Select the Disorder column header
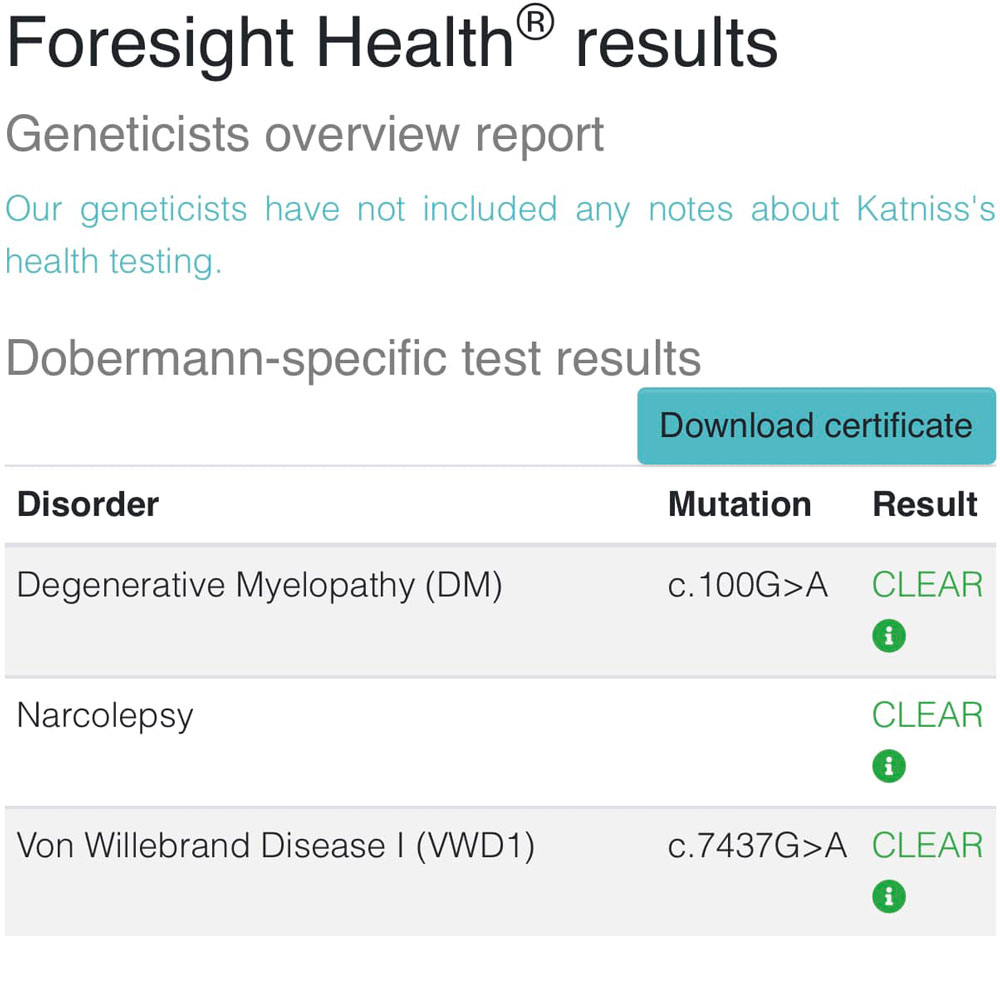The height and width of the screenshot is (983, 1000). 88,505
